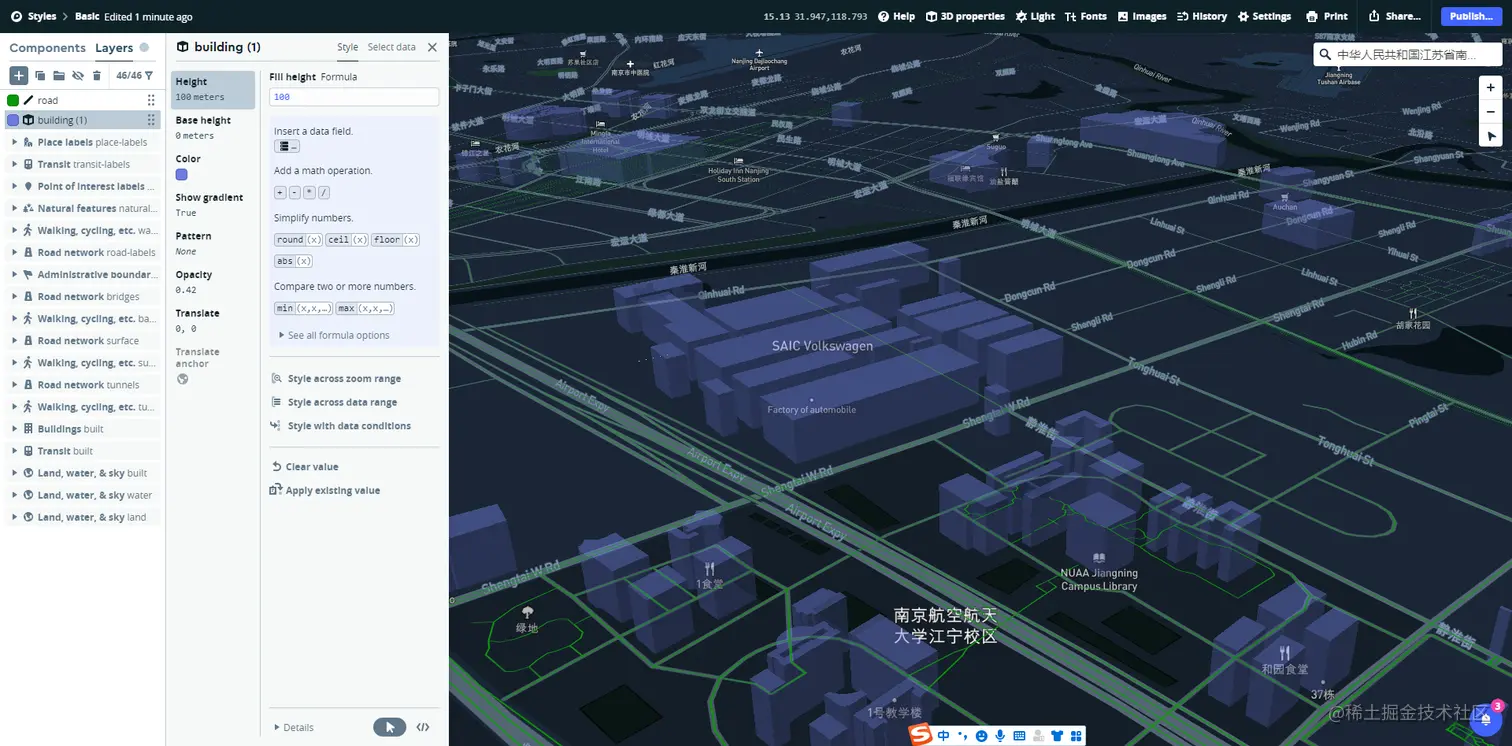Toggle the code view icon
1512x746 pixels.
point(423,727)
